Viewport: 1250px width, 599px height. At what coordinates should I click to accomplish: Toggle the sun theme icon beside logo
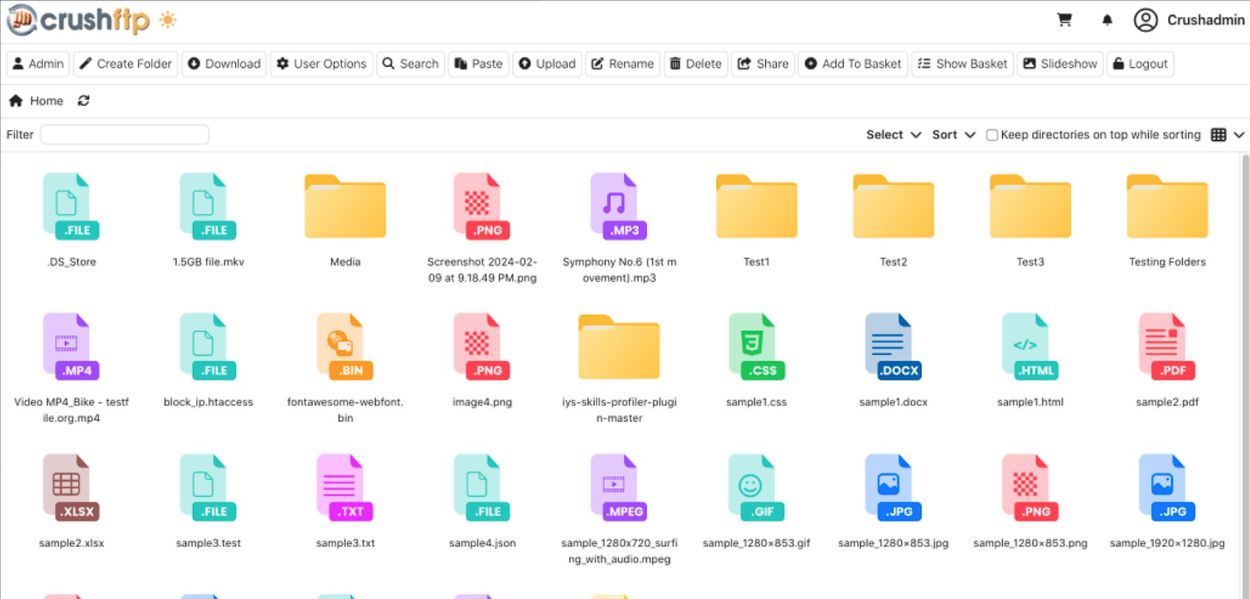pos(167,20)
